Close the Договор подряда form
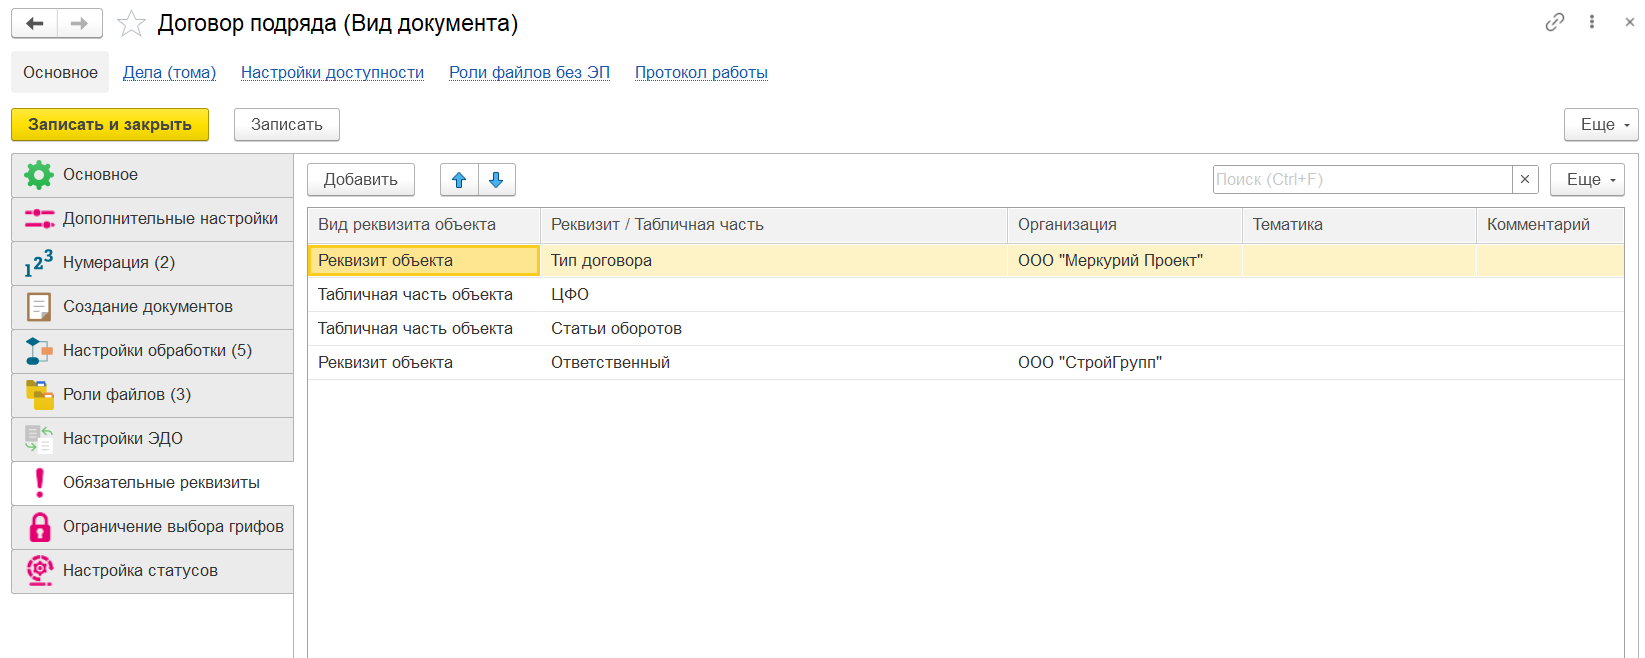Screen dimensions: 1645x658 (1629, 22)
